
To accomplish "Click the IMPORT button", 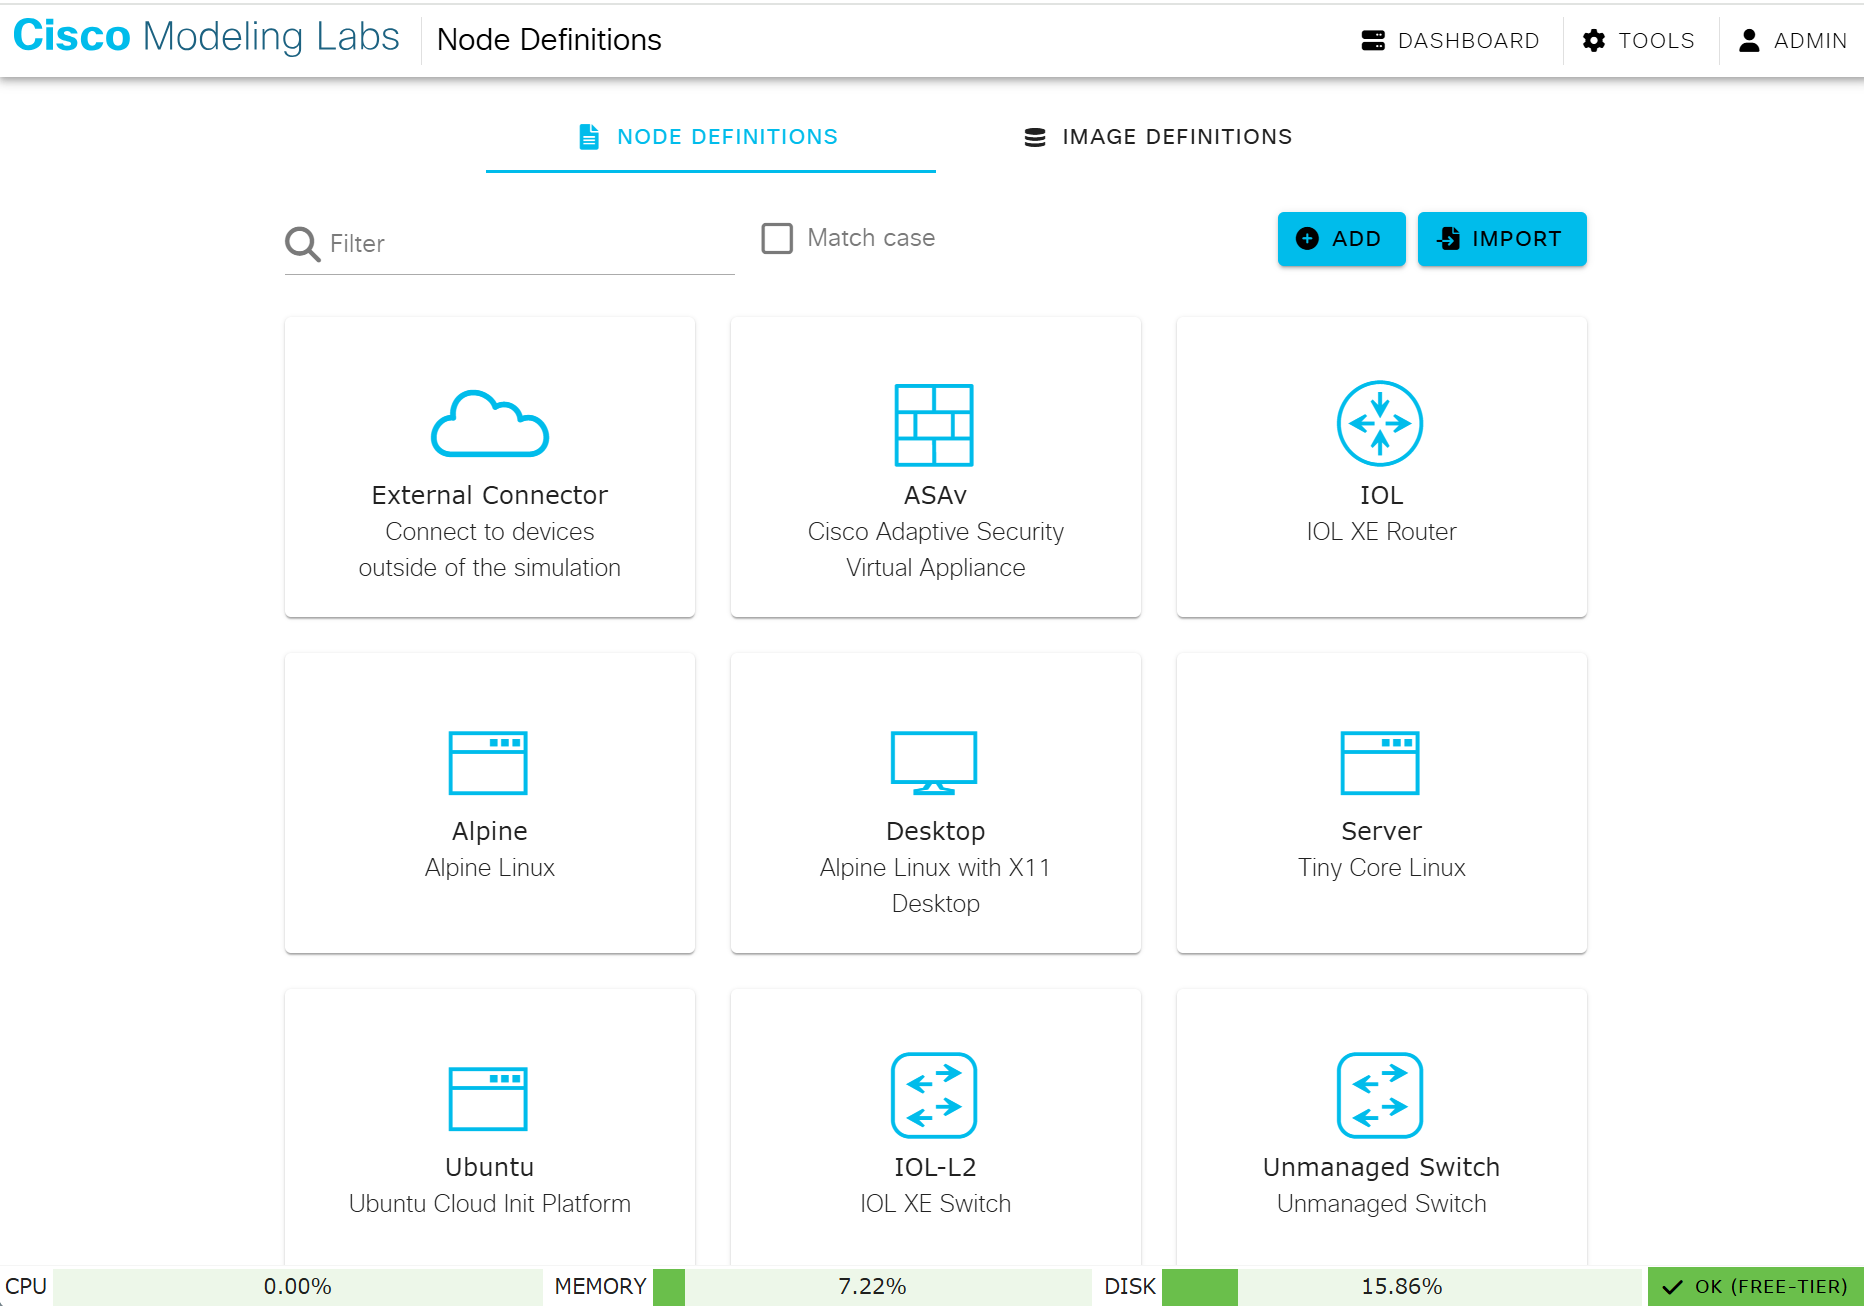I will [1502, 239].
